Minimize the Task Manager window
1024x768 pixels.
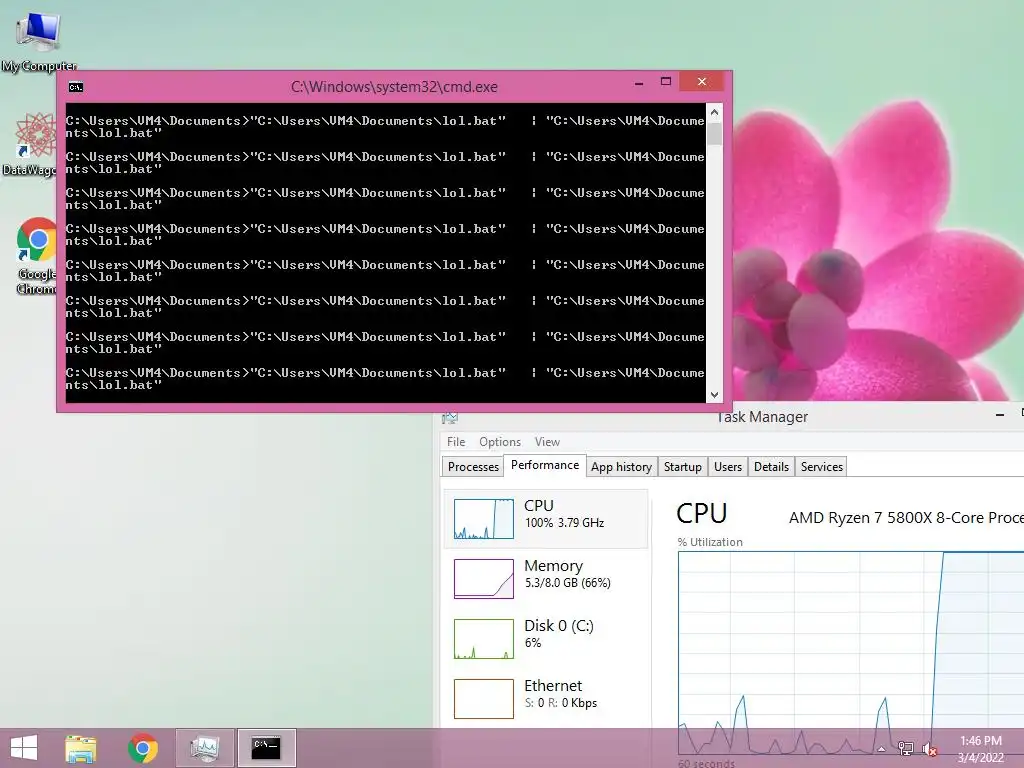coord(1000,415)
